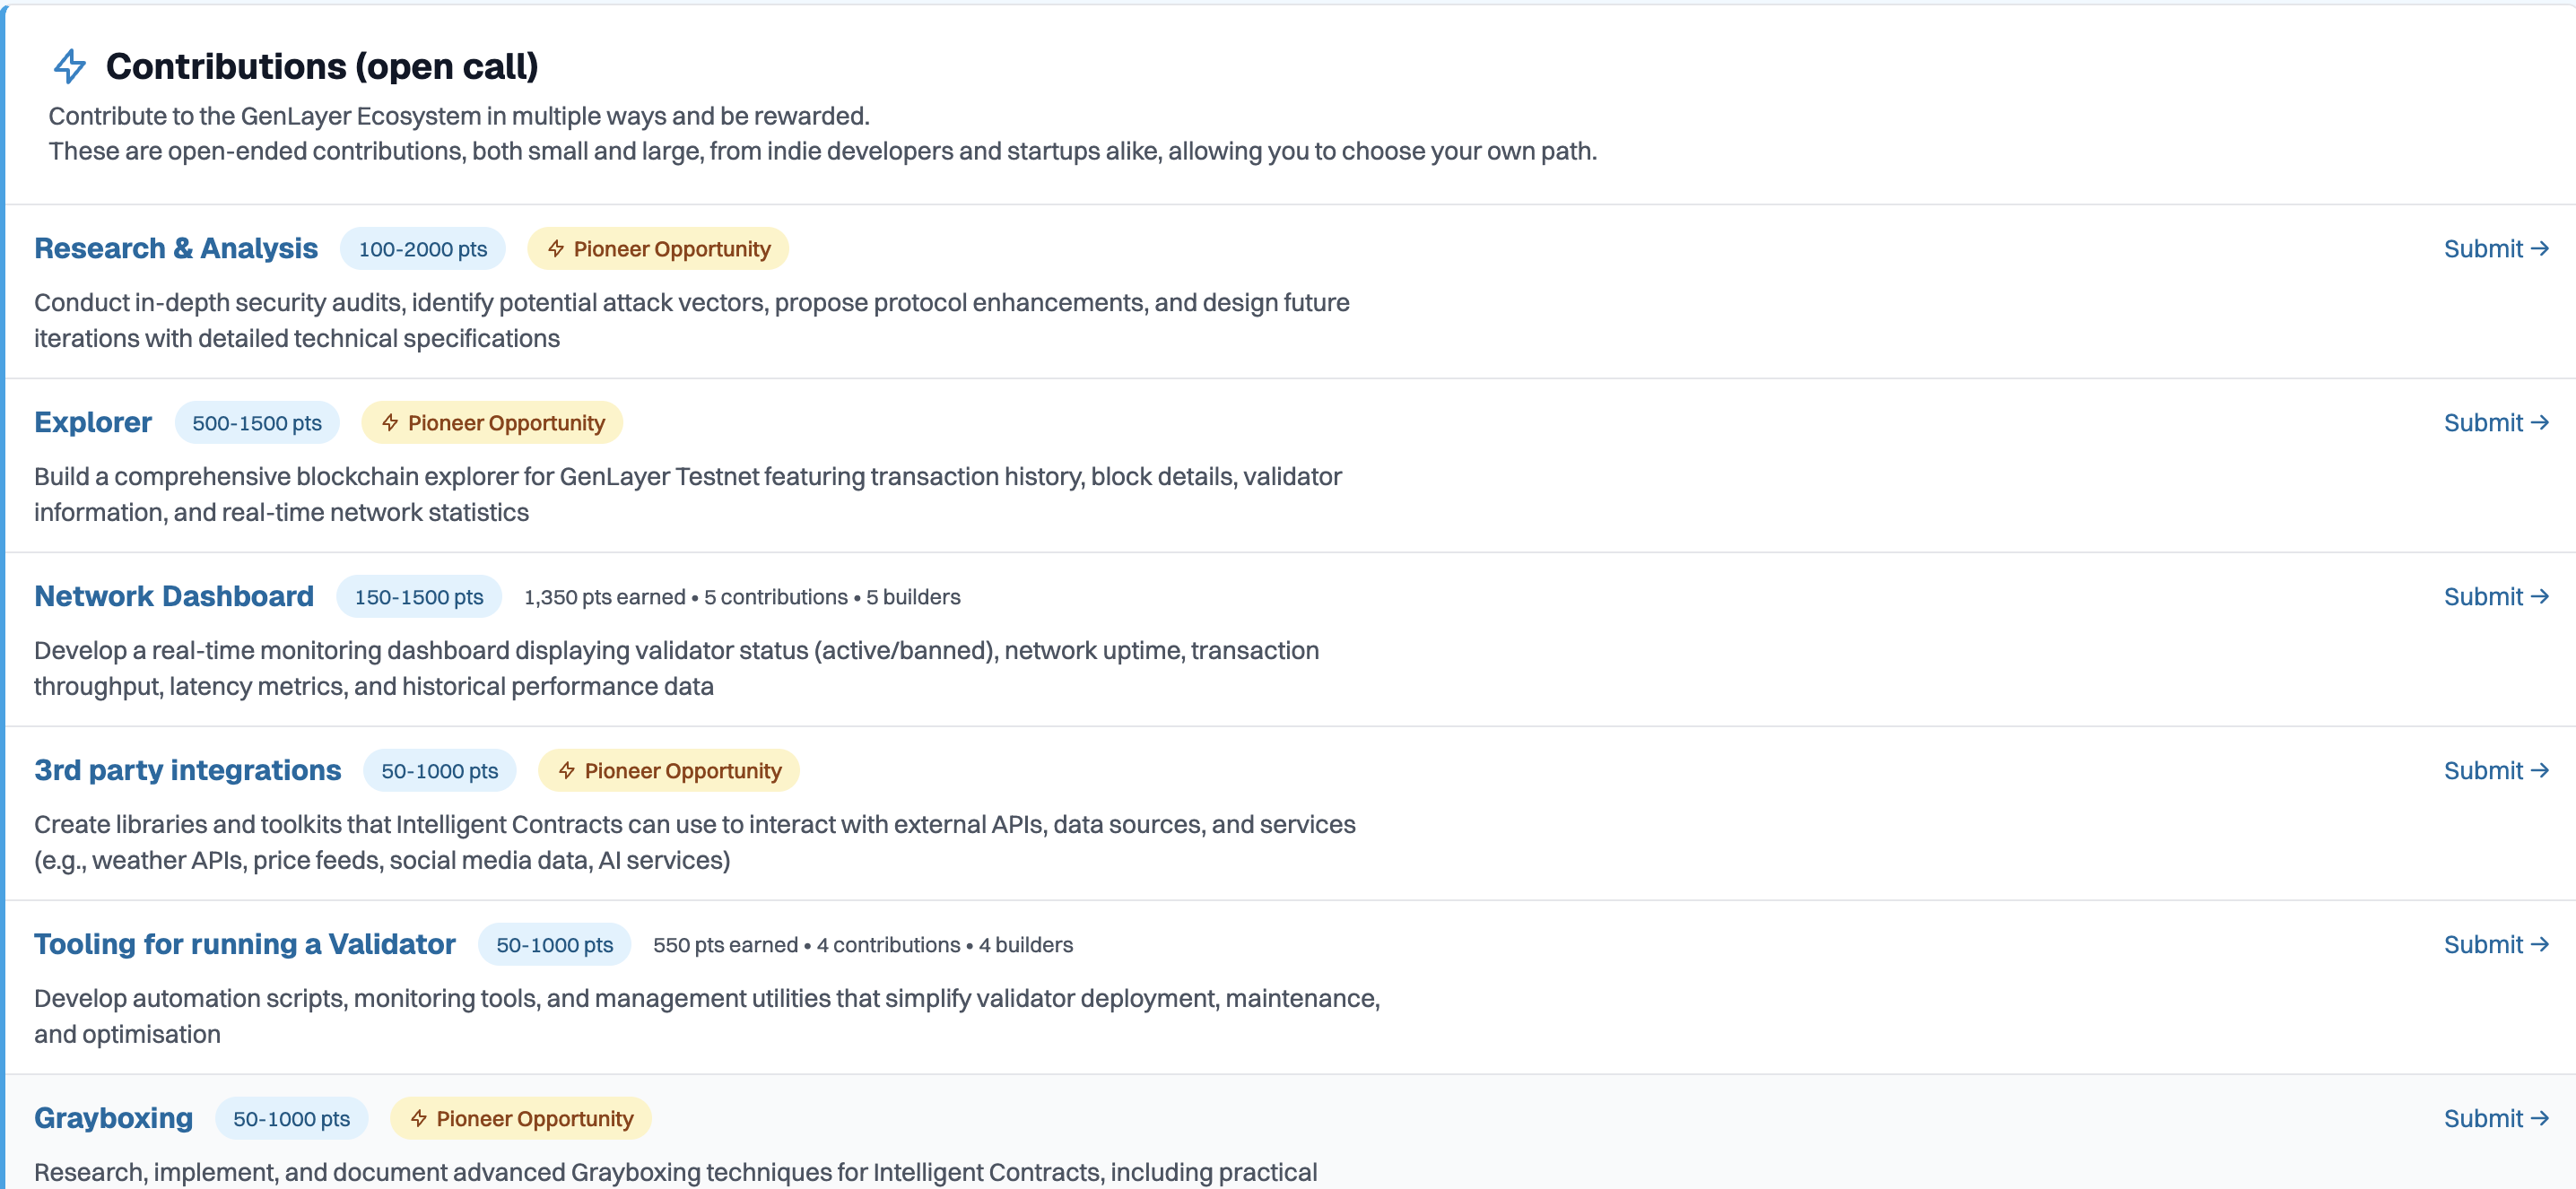Submit an Explorer contribution
Screen dimensions: 2576x1189
tap(2483, 423)
